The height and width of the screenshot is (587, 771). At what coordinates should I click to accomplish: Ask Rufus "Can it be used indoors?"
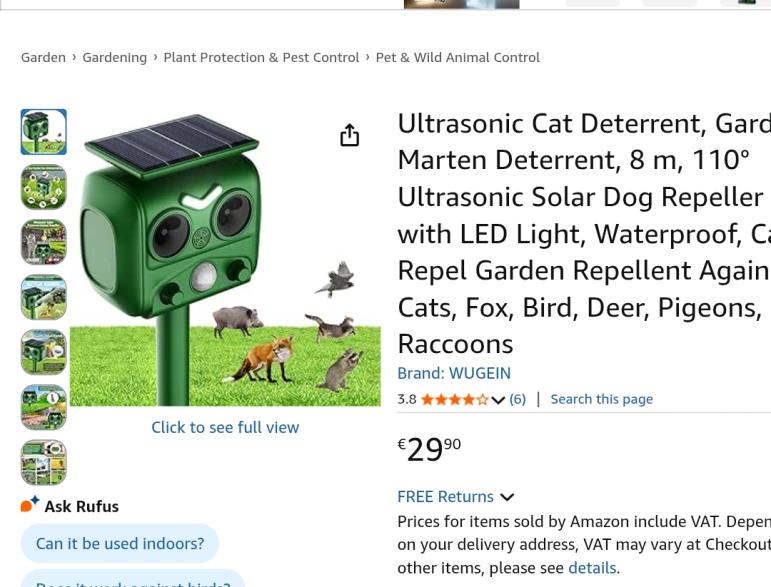point(120,543)
